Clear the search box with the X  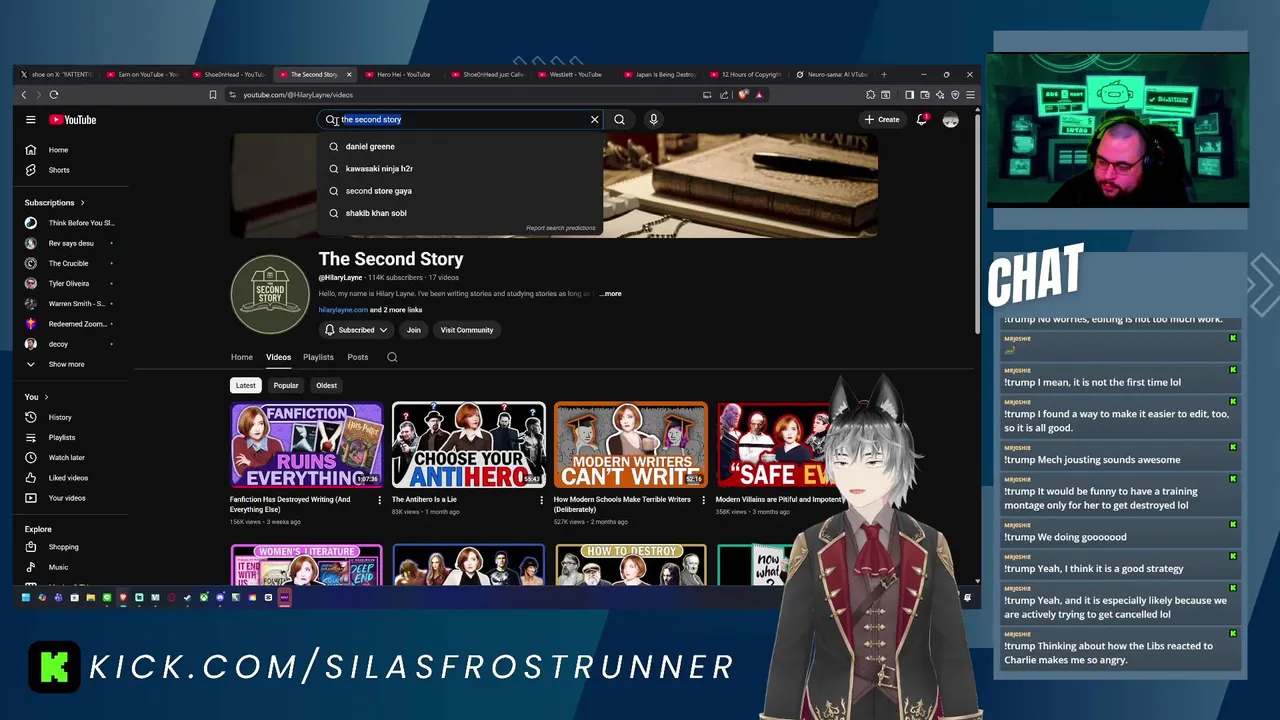point(594,120)
